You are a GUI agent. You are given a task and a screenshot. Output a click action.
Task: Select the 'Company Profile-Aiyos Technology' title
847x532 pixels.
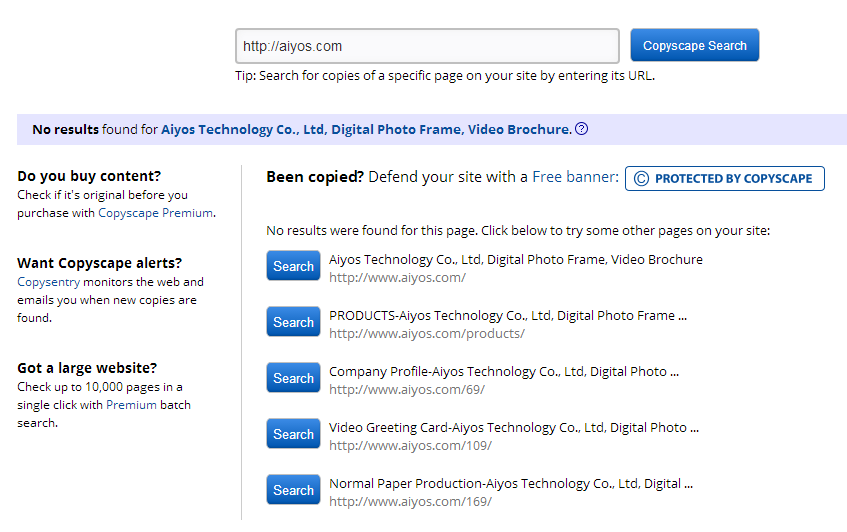[504, 372]
